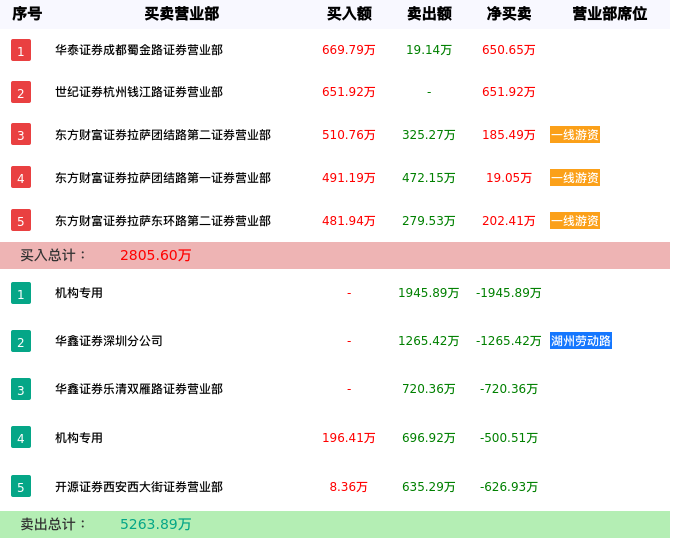Click the red rank 2 badge beside 世纪证券
The width and height of the screenshot is (676, 540).
tap(21, 92)
